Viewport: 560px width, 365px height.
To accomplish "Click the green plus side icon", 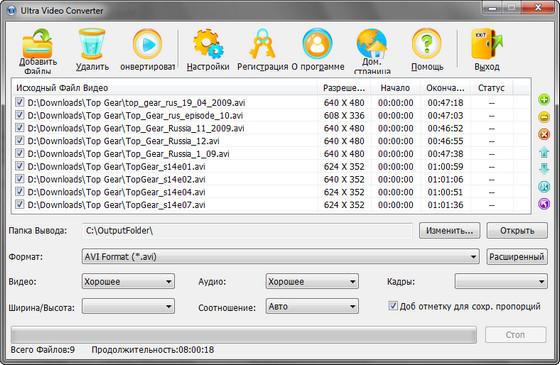I will coord(544,100).
